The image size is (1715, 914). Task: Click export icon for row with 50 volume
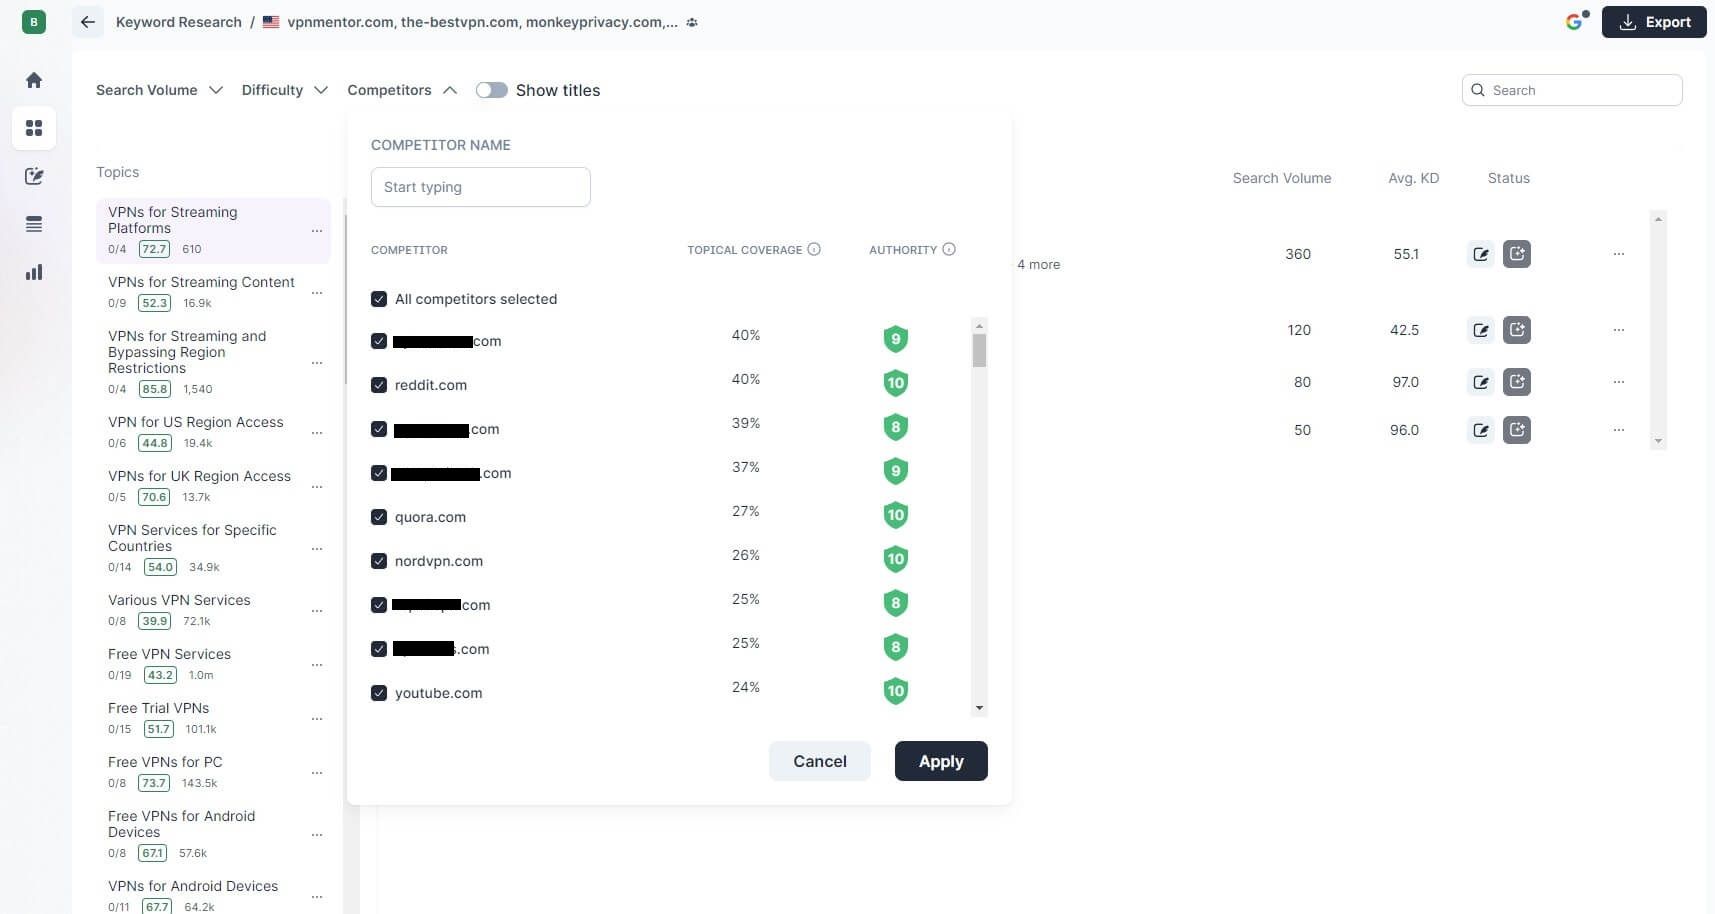tap(1517, 430)
